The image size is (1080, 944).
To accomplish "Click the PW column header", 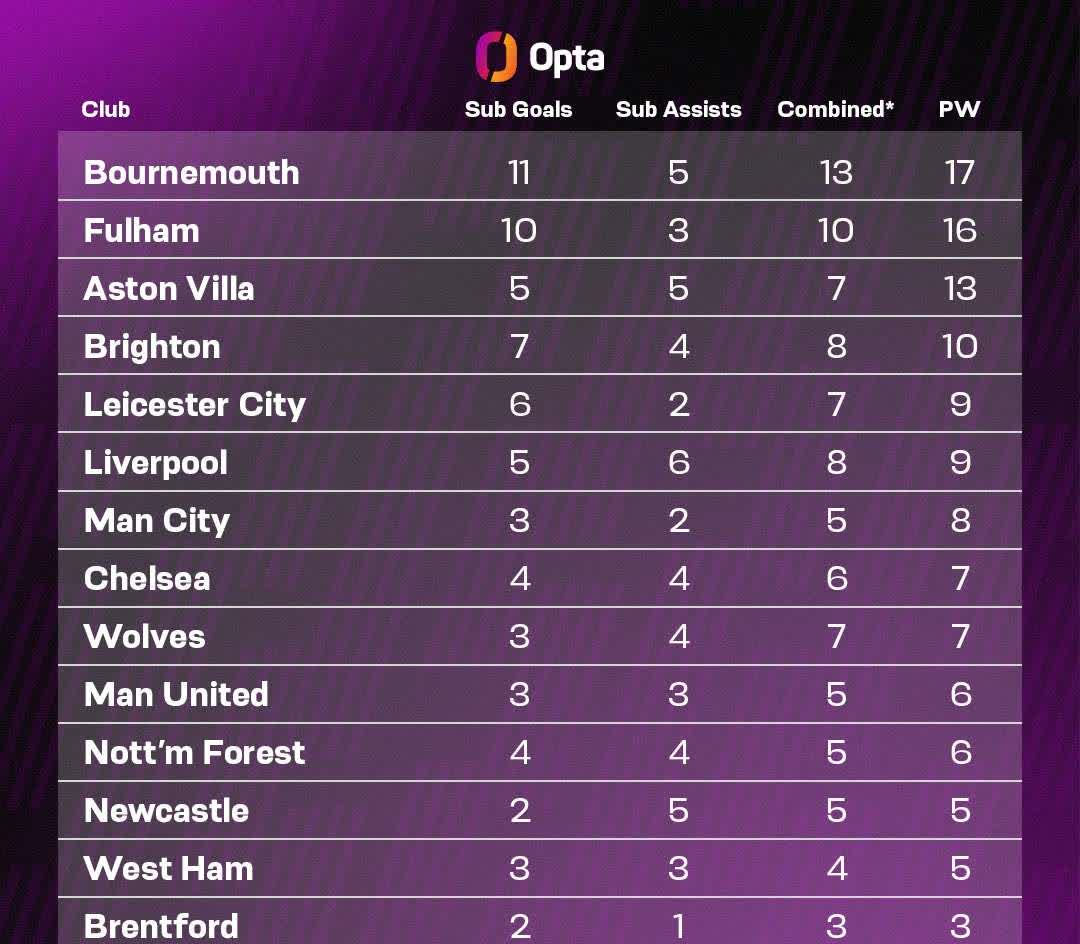I will pyautogui.click(x=959, y=110).
